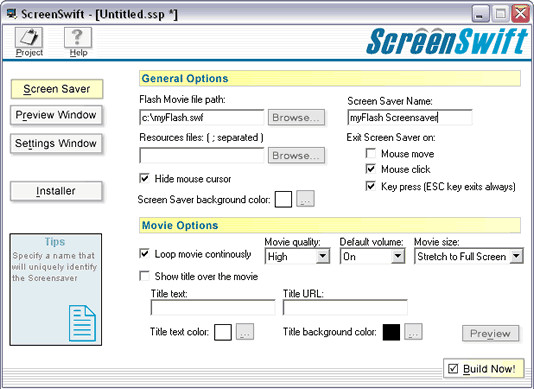Click the black Title background color swatch
This screenshot has height=389, width=534.
391,332
